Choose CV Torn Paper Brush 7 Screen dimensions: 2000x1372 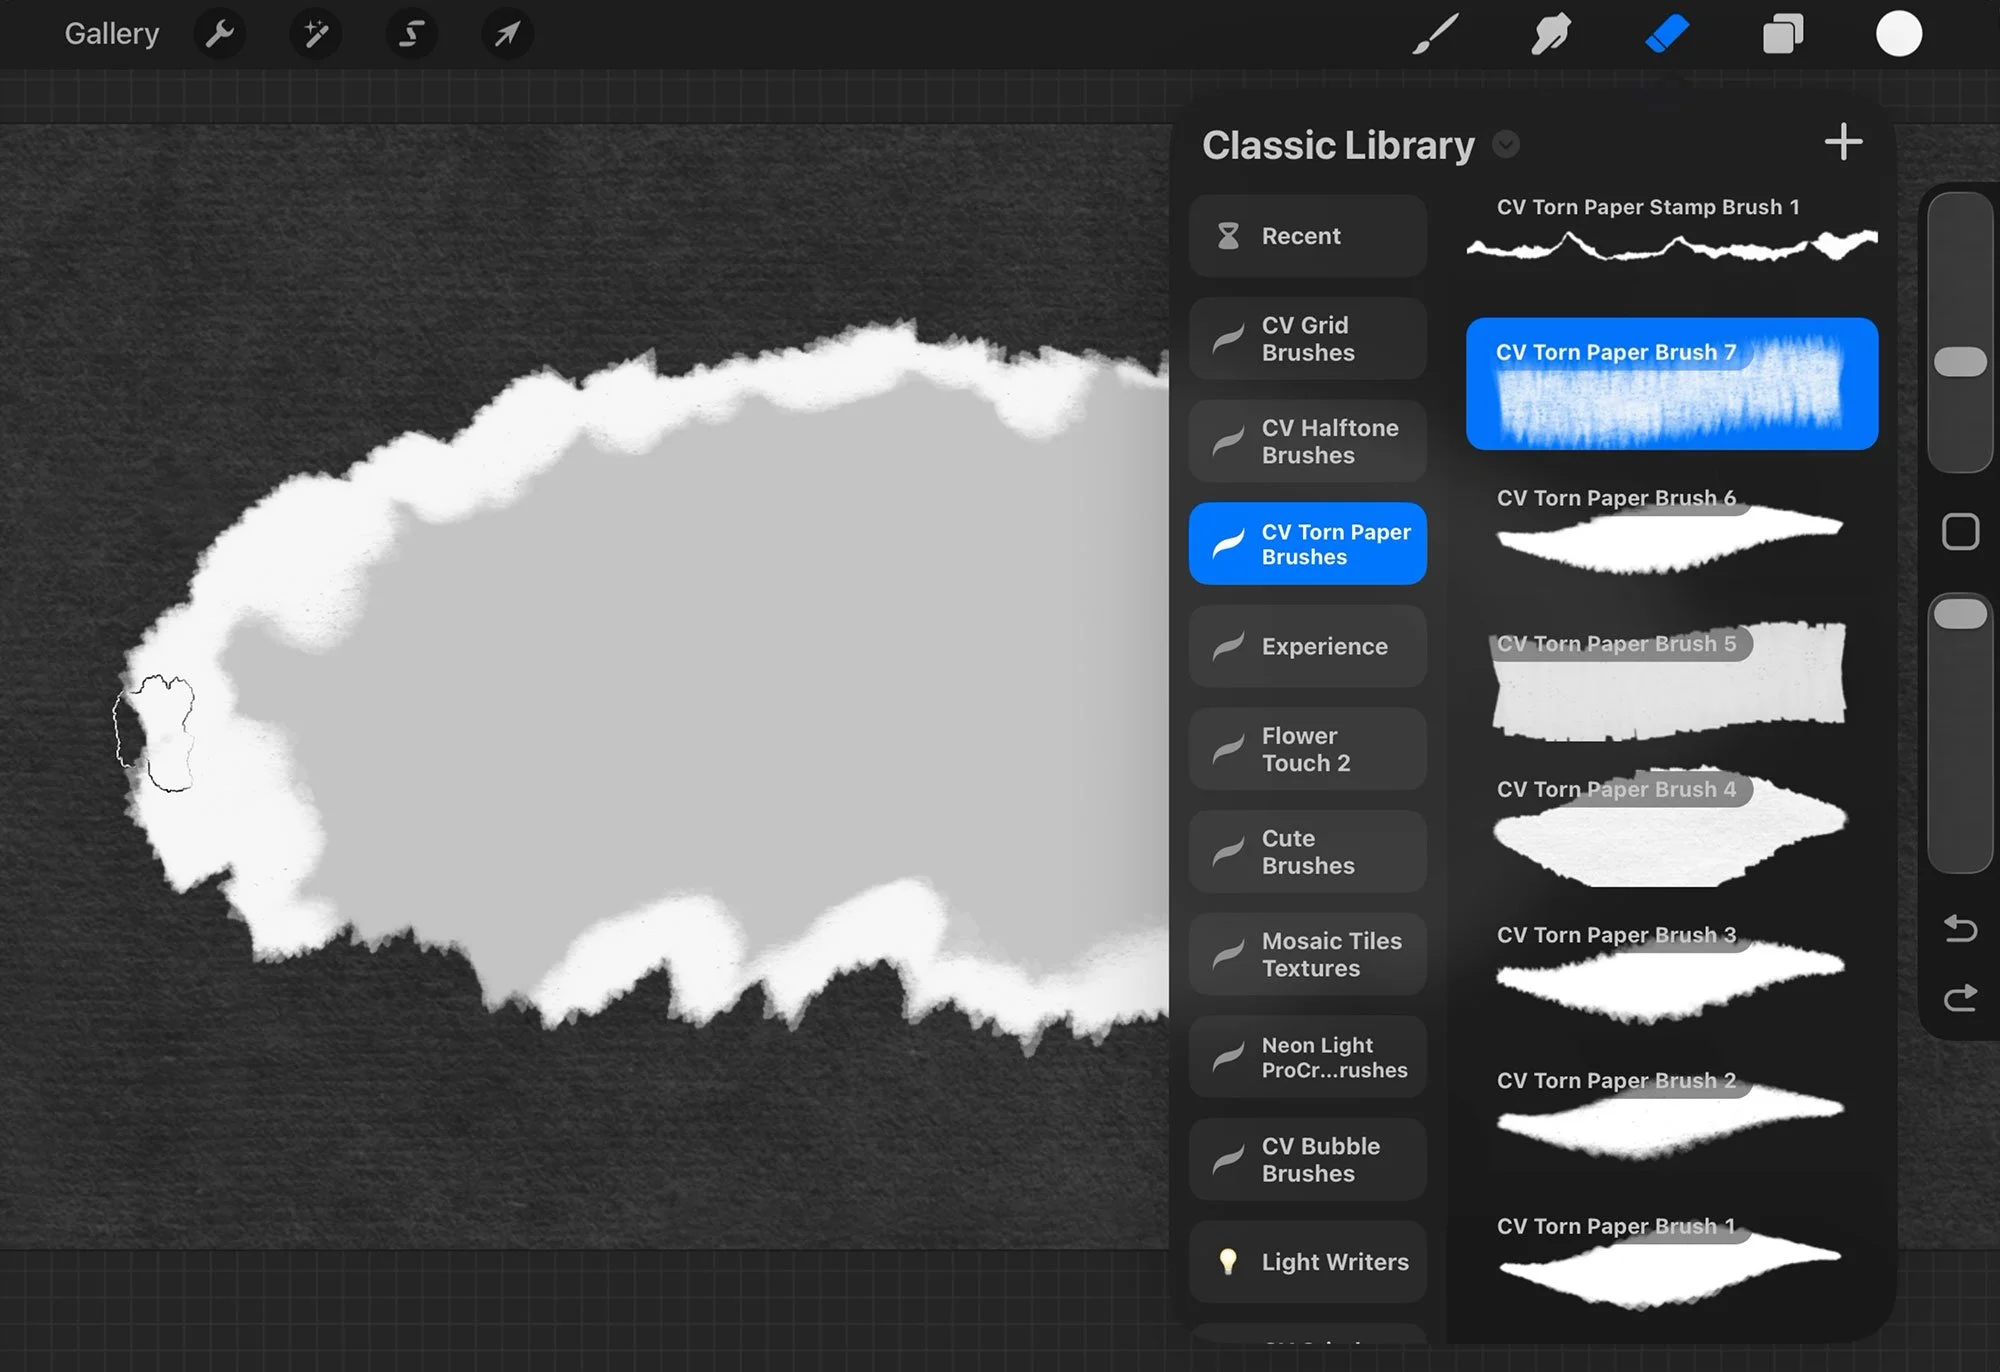coord(1672,384)
